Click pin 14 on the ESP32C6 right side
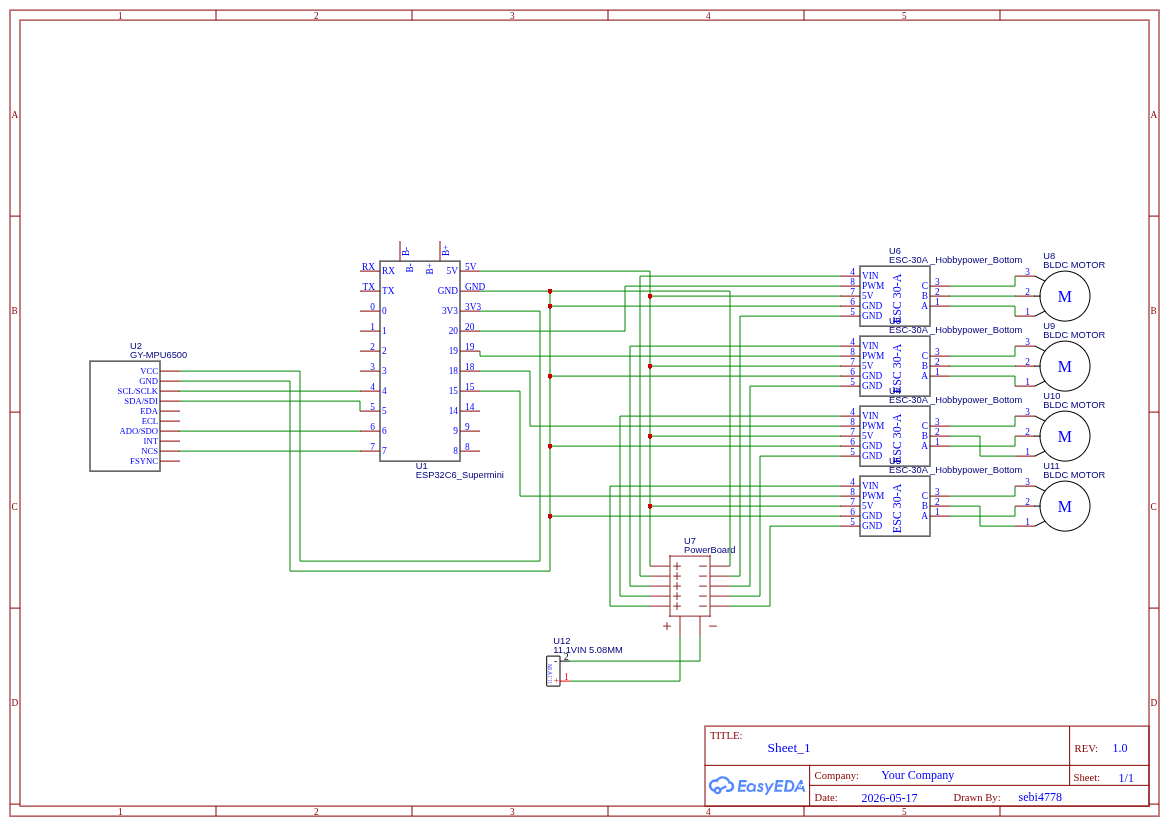 [x=453, y=411]
